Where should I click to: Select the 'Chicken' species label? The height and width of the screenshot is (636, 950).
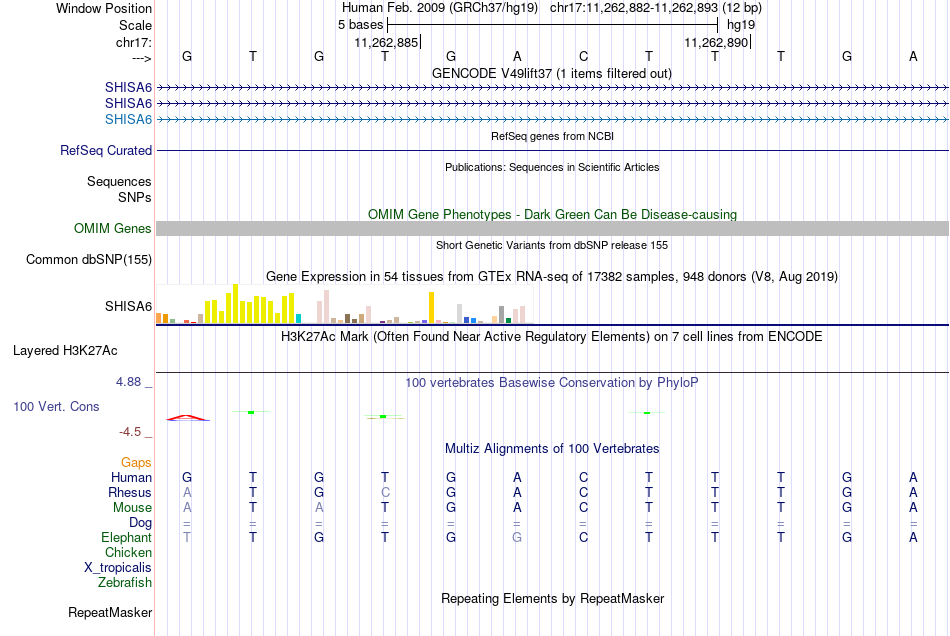(x=128, y=552)
